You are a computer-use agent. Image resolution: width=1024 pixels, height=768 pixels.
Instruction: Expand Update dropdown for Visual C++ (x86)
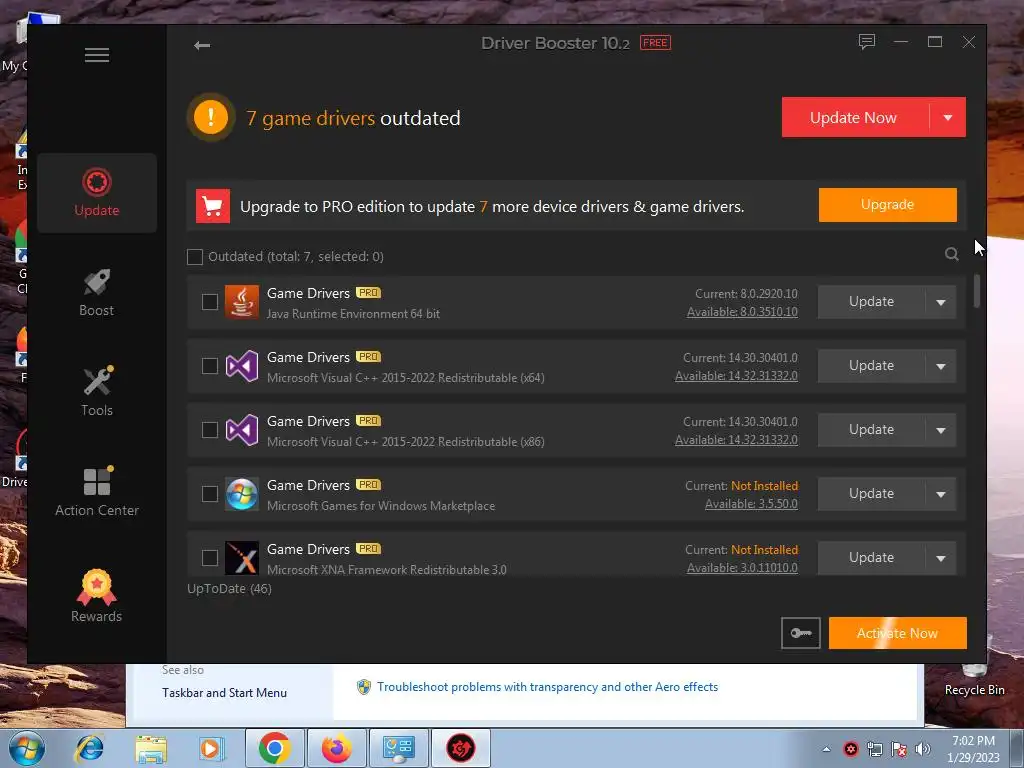pos(941,430)
